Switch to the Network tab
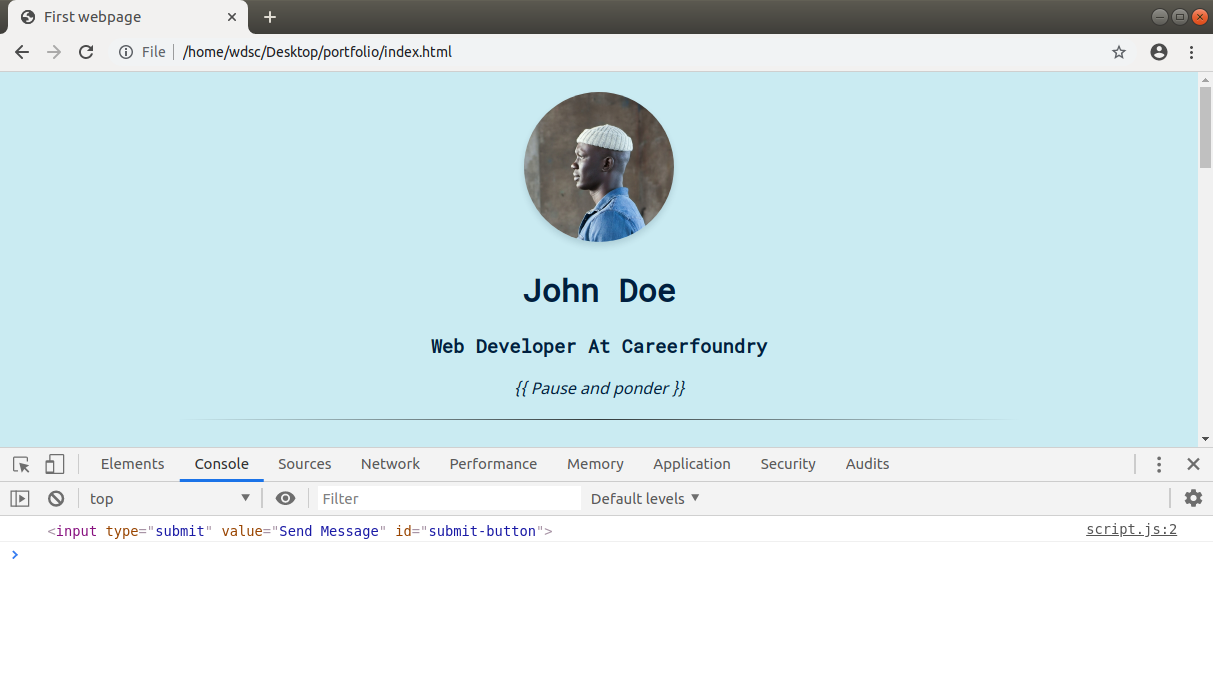Viewport: 1213px width, 693px height. 390,464
